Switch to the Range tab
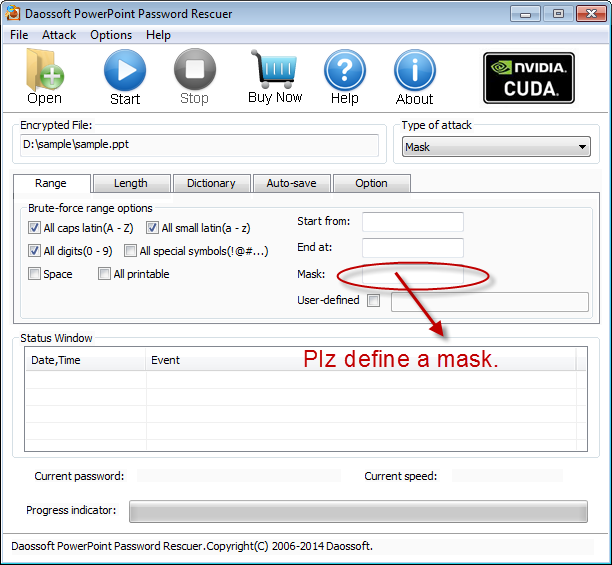The height and width of the screenshot is (565, 612). tap(52, 183)
